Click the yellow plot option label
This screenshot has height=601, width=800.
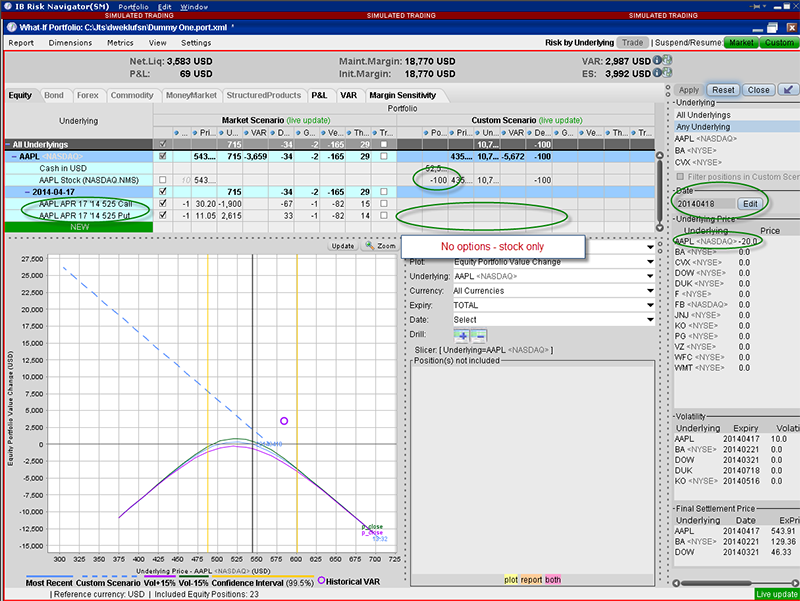coord(511,580)
